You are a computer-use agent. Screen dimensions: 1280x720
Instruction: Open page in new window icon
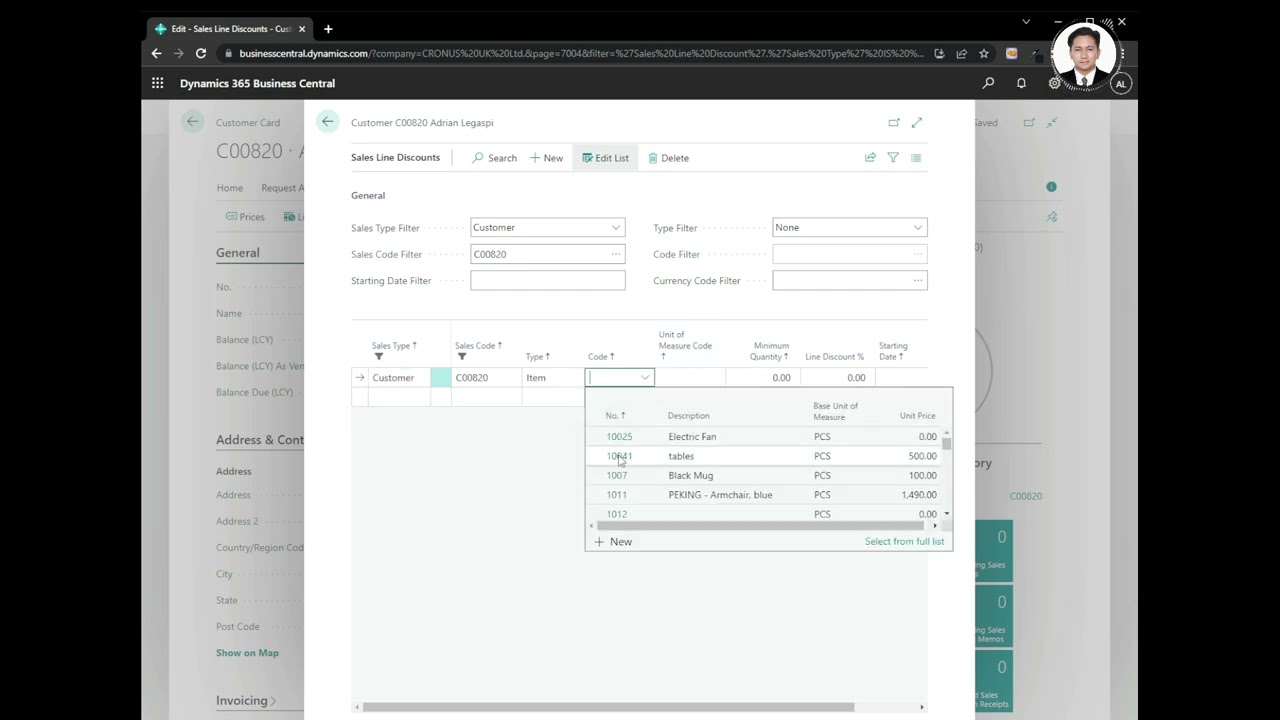point(894,122)
